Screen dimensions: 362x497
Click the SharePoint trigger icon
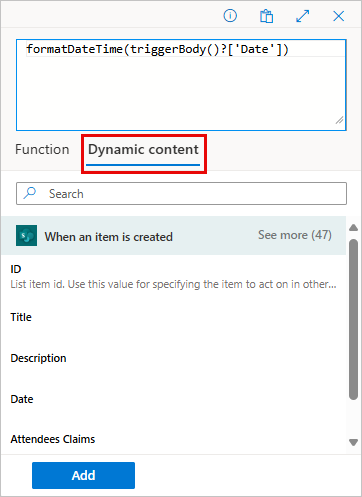coord(26,235)
